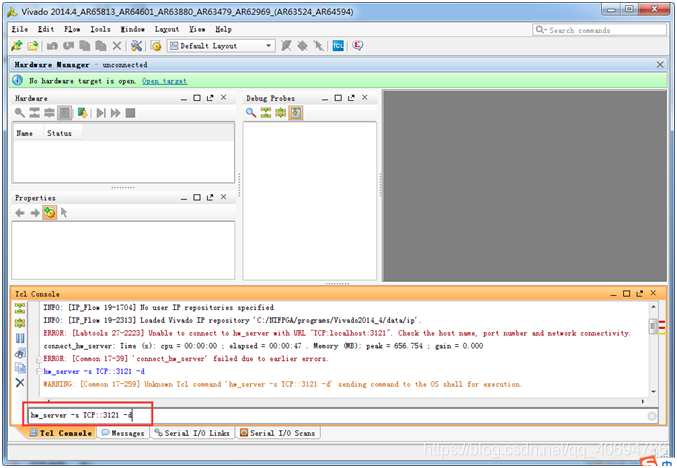Image resolution: width=677 pixels, height=468 pixels.
Task: Expand all items in Hardware panel
Action: (x=49, y=113)
